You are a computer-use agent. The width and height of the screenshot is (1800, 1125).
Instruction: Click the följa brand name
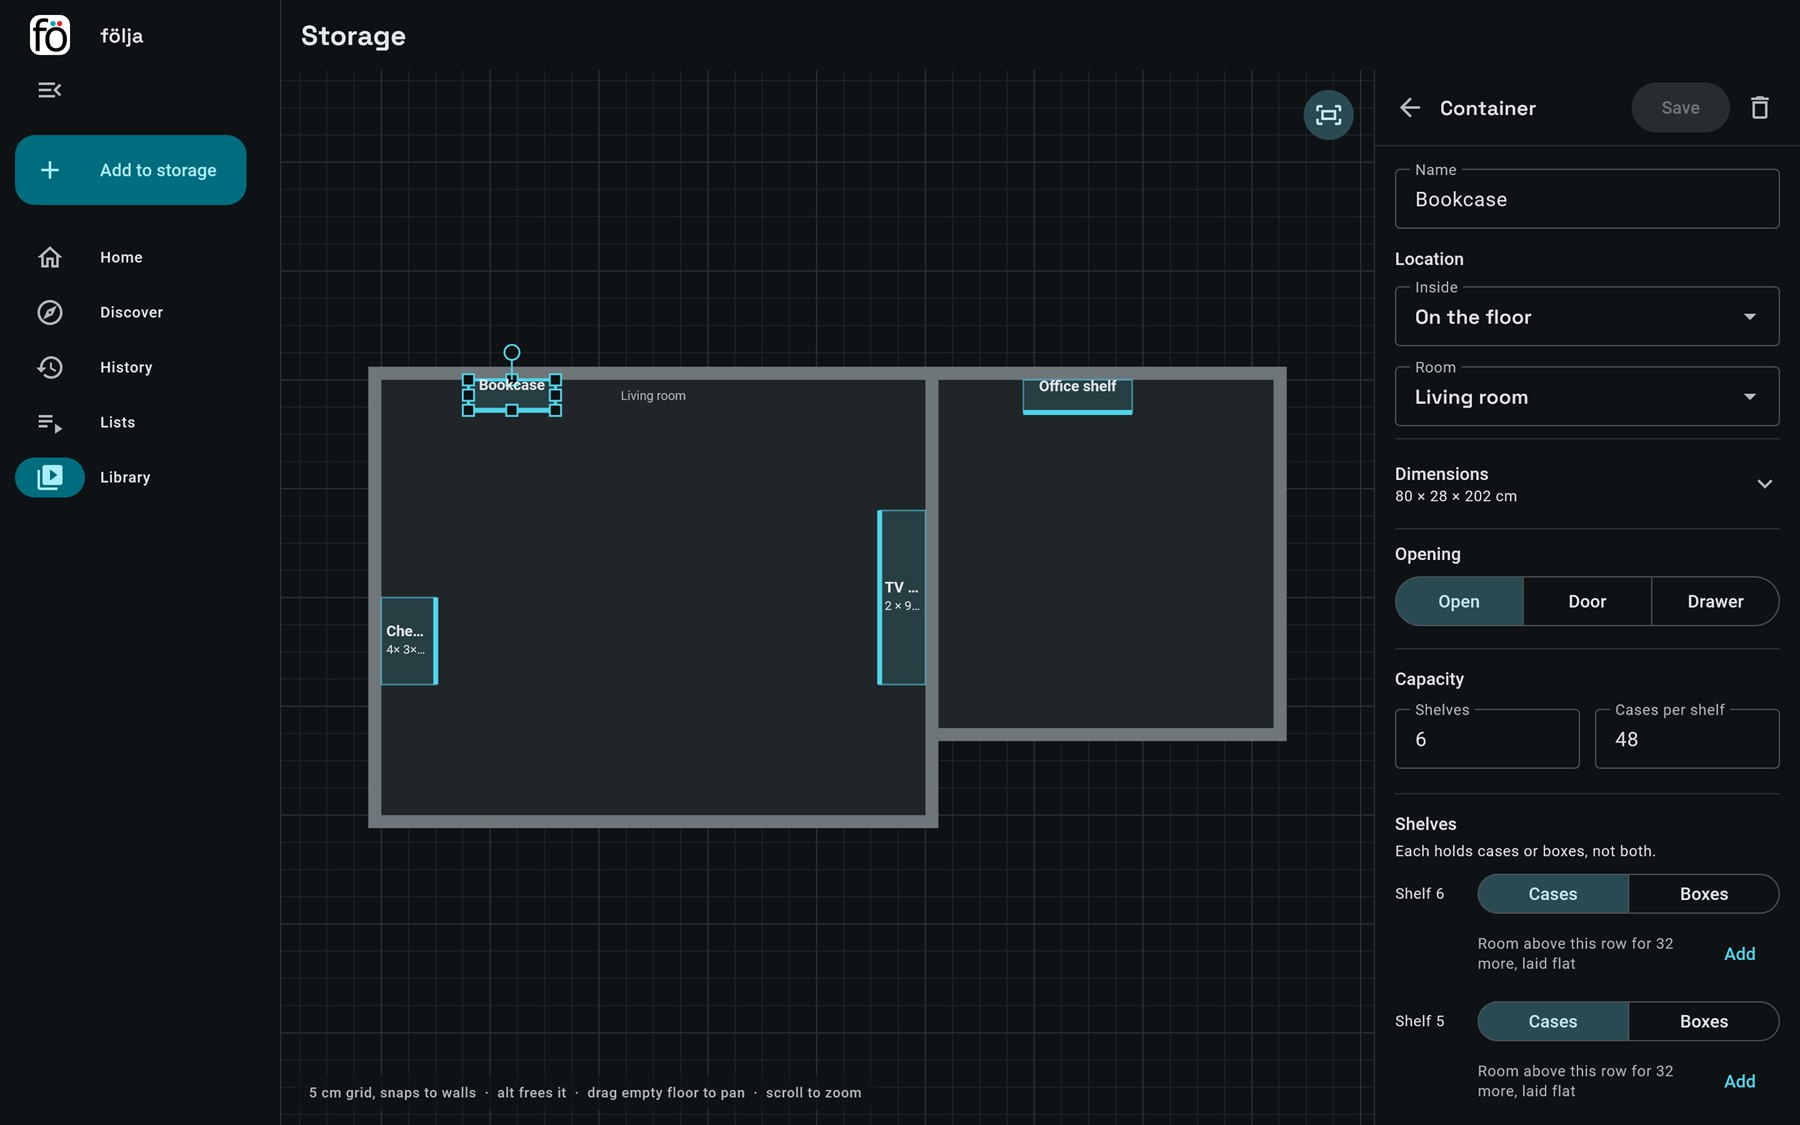pos(122,36)
